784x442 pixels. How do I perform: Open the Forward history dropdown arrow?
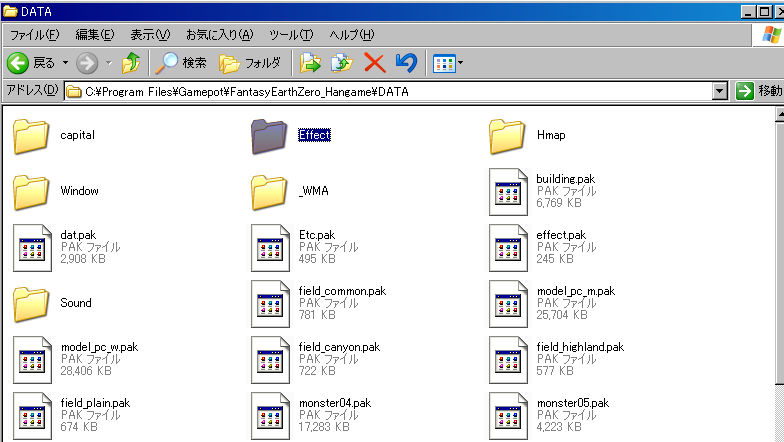coord(108,63)
